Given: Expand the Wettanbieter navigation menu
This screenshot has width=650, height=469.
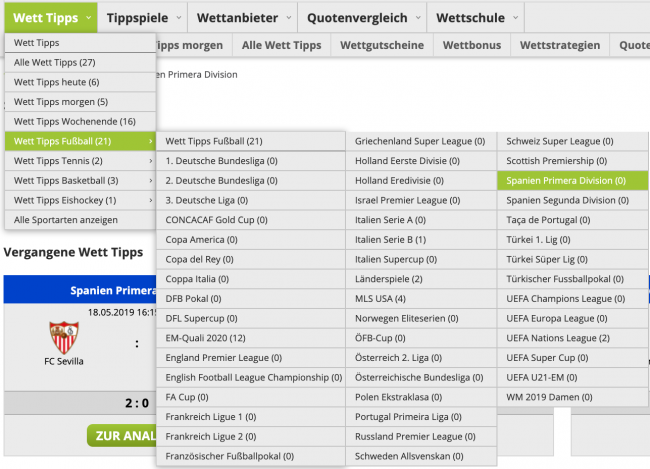Looking at the screenshot, I should point(246,17).
